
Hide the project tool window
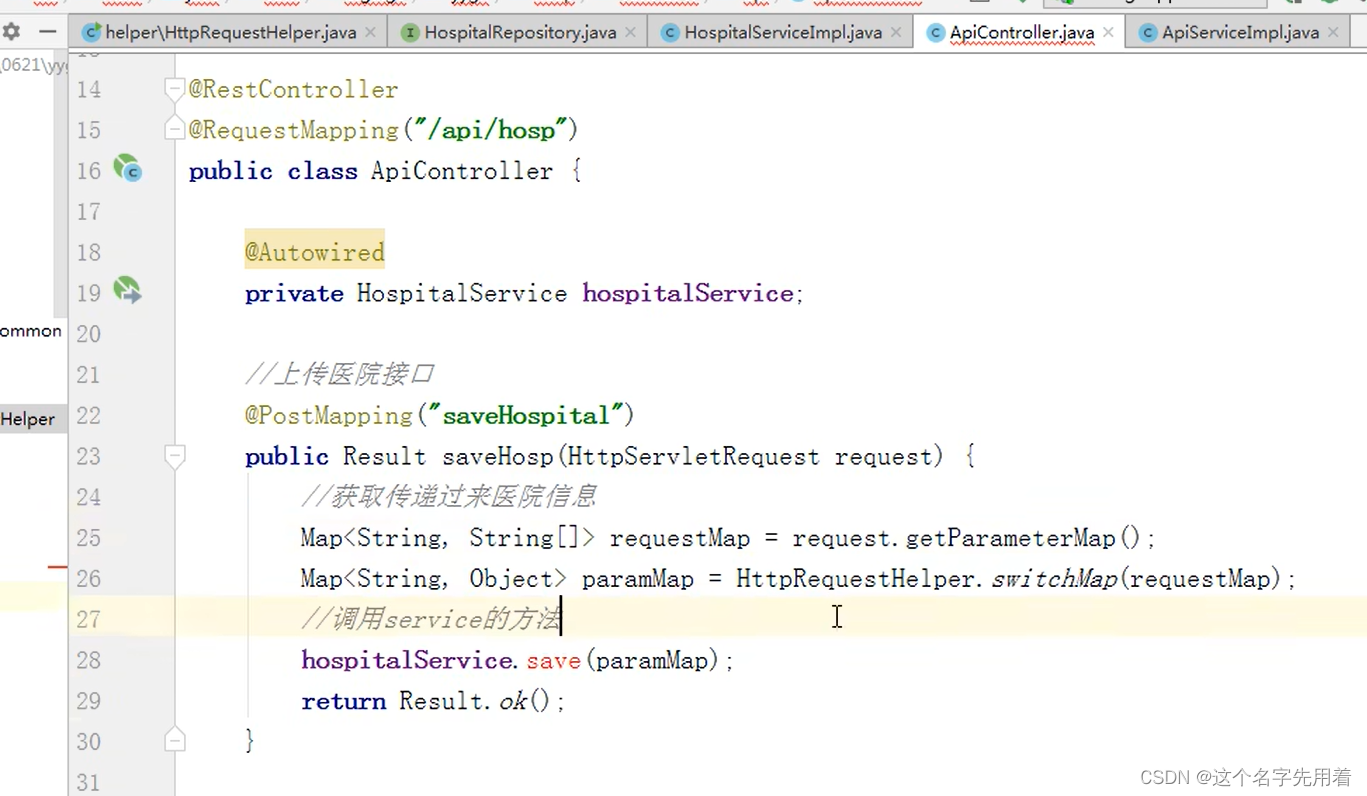[47, 32]
